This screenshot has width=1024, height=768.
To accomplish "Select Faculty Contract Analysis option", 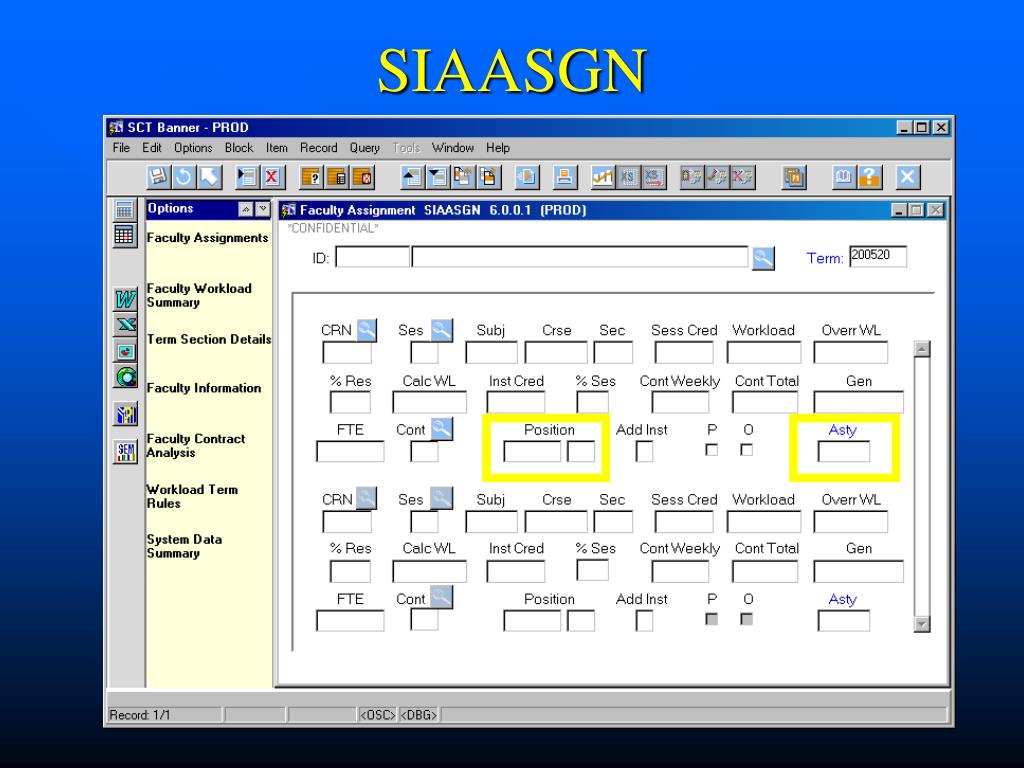I will [x=196, y=445].
